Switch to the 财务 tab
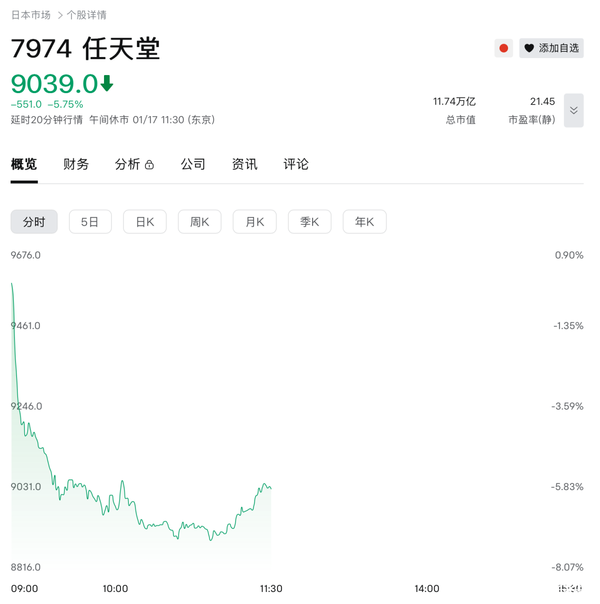The width and height of the screenshot is (600, 604). pyautogui.click(x=76, y=164)
